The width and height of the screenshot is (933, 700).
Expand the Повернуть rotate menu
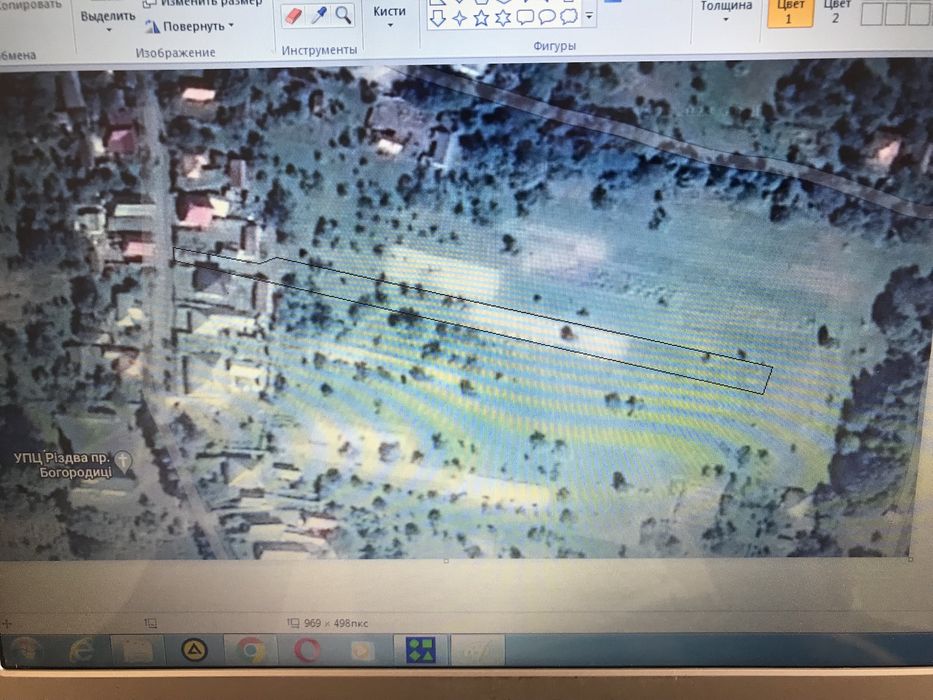[190, 26]
